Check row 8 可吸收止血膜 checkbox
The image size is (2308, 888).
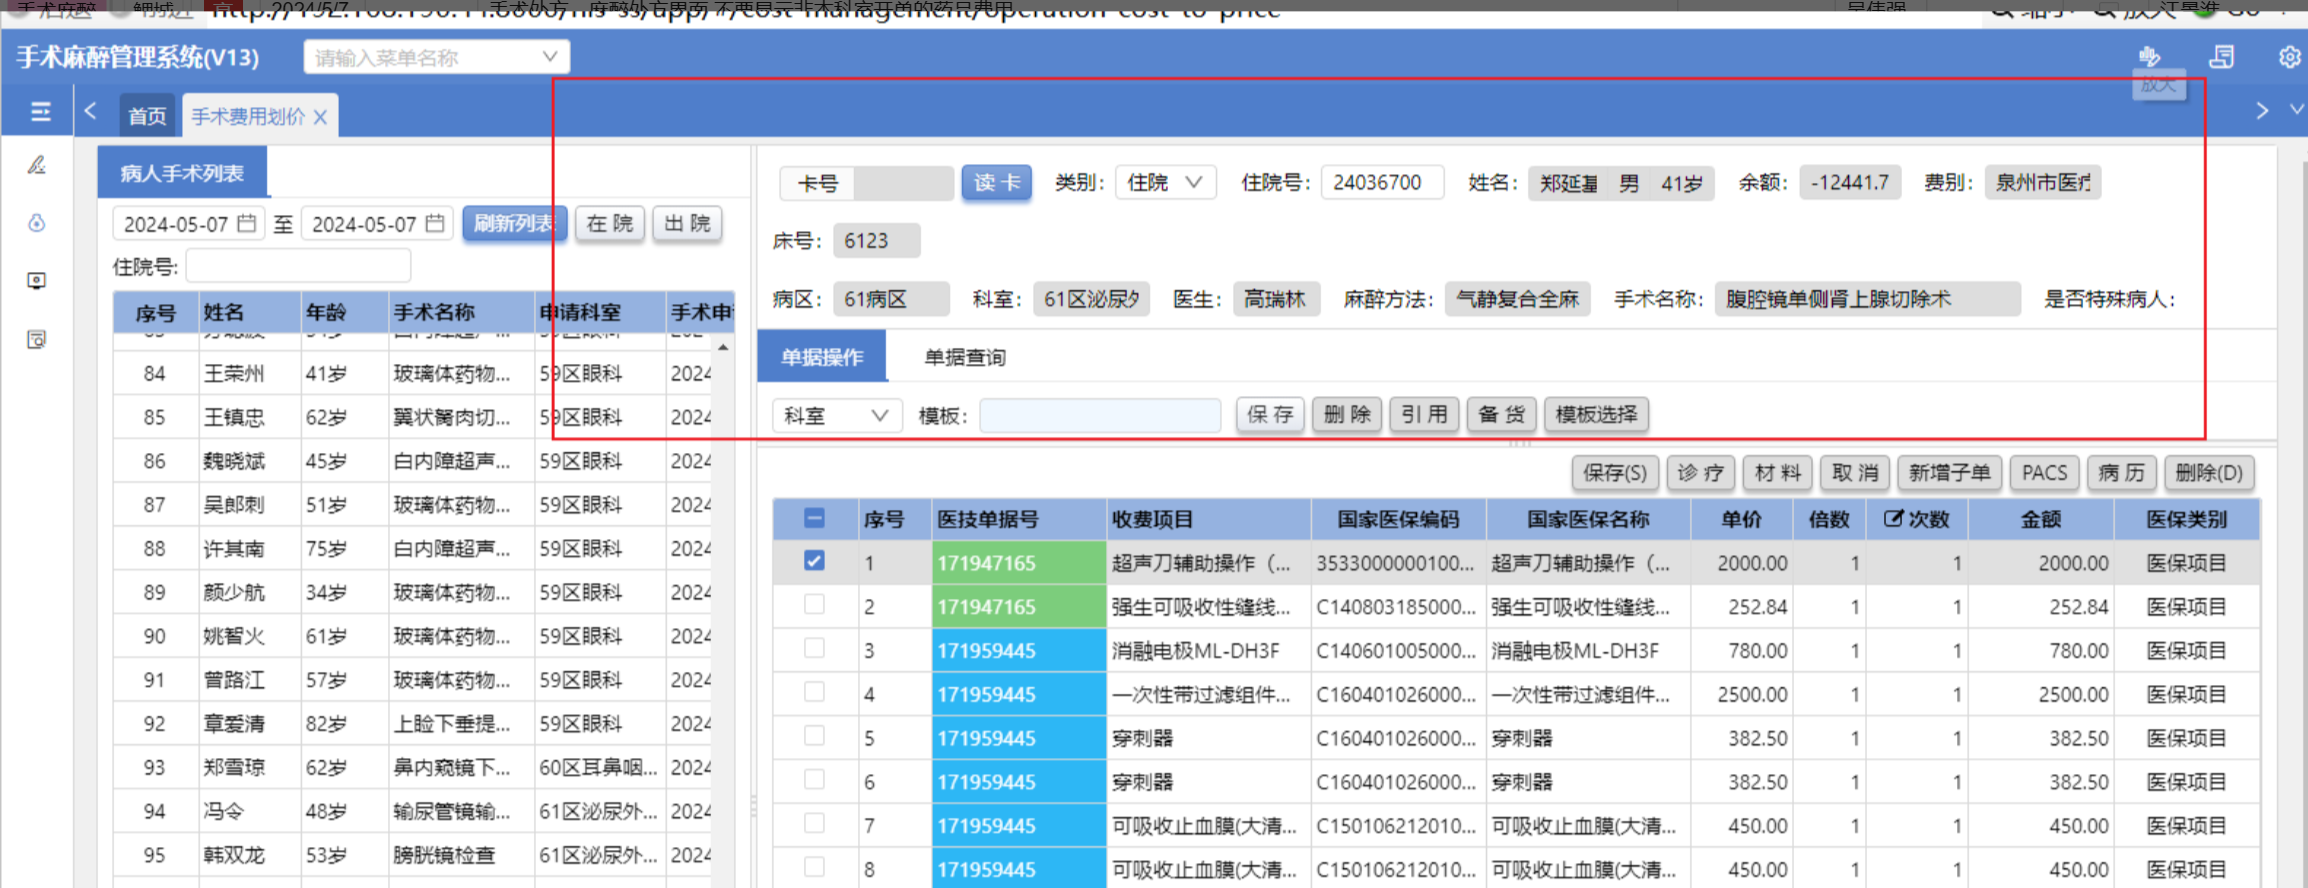(x=814, y=867)
